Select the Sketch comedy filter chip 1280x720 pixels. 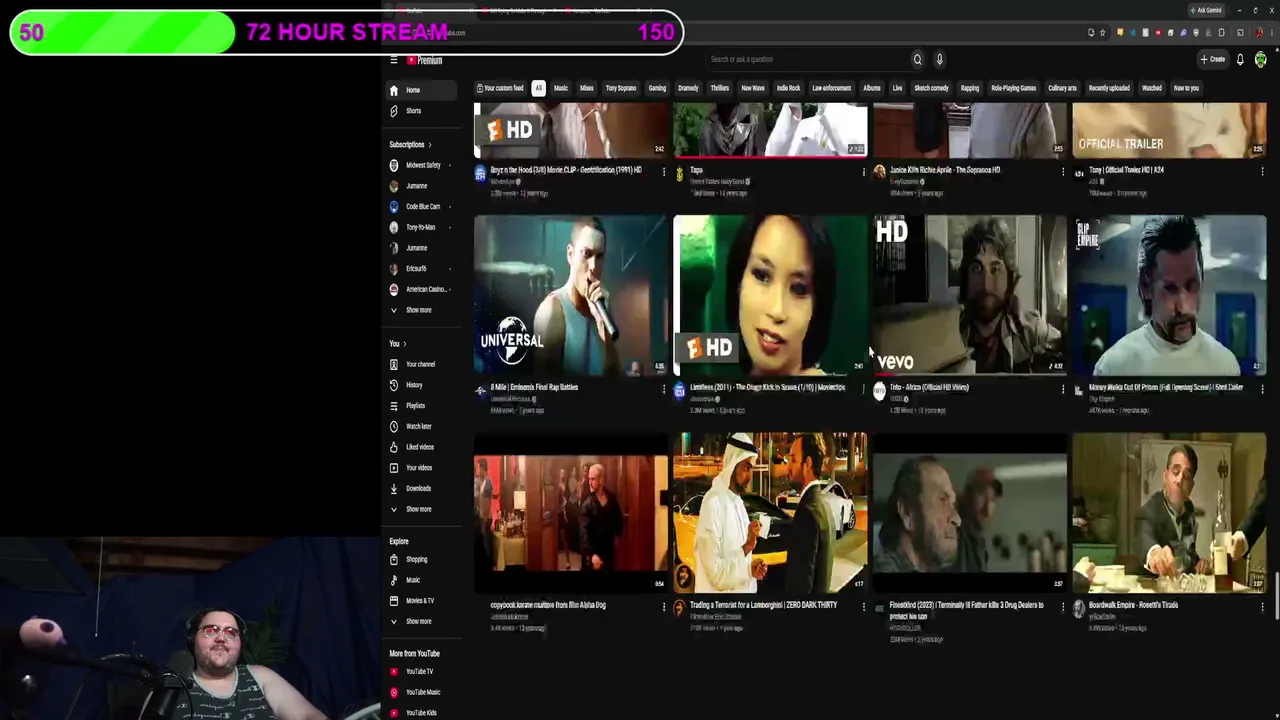click(x=931, y=88)
